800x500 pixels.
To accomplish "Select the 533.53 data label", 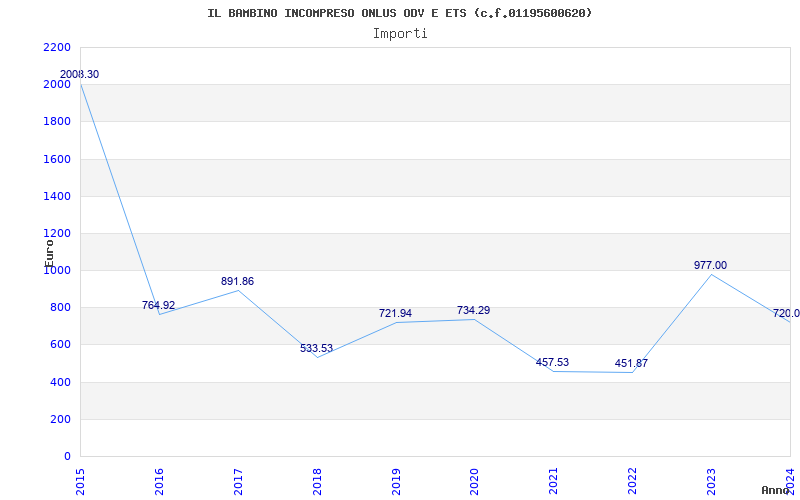I will (x=316, y=348).
